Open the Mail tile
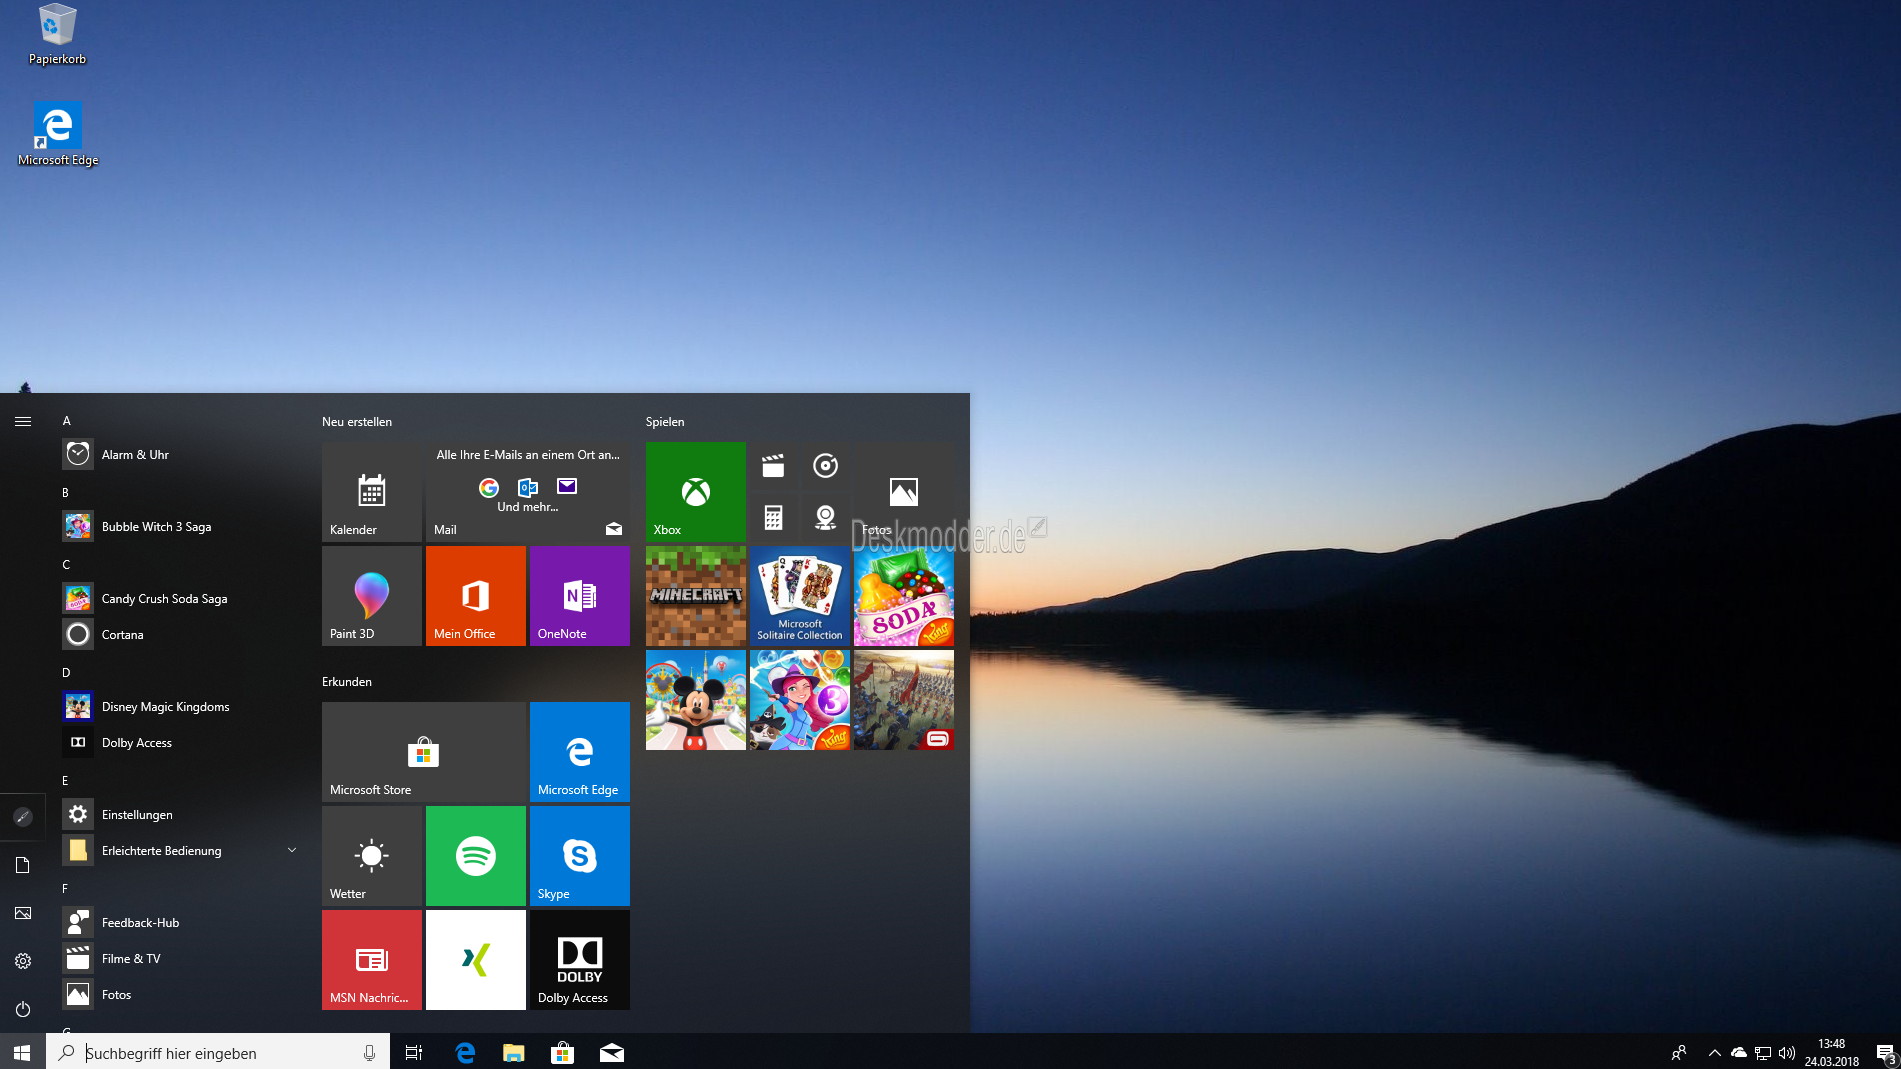Image resolution: width=1901 pixels, height=1069 pixels. [x=528, y=492]
